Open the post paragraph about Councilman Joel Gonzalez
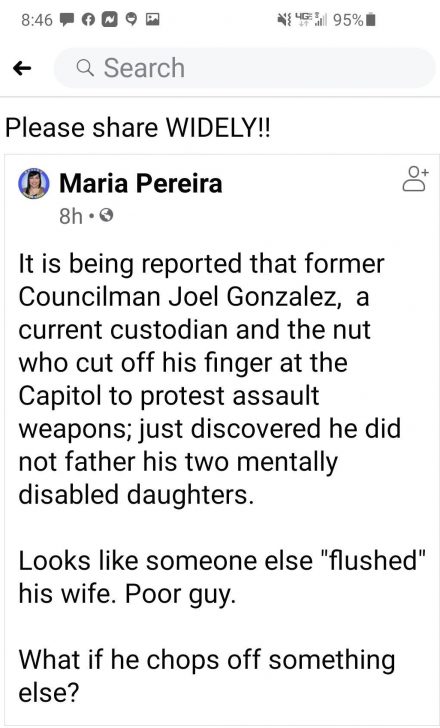Screen dimensions: 440x728 point(209,379)
